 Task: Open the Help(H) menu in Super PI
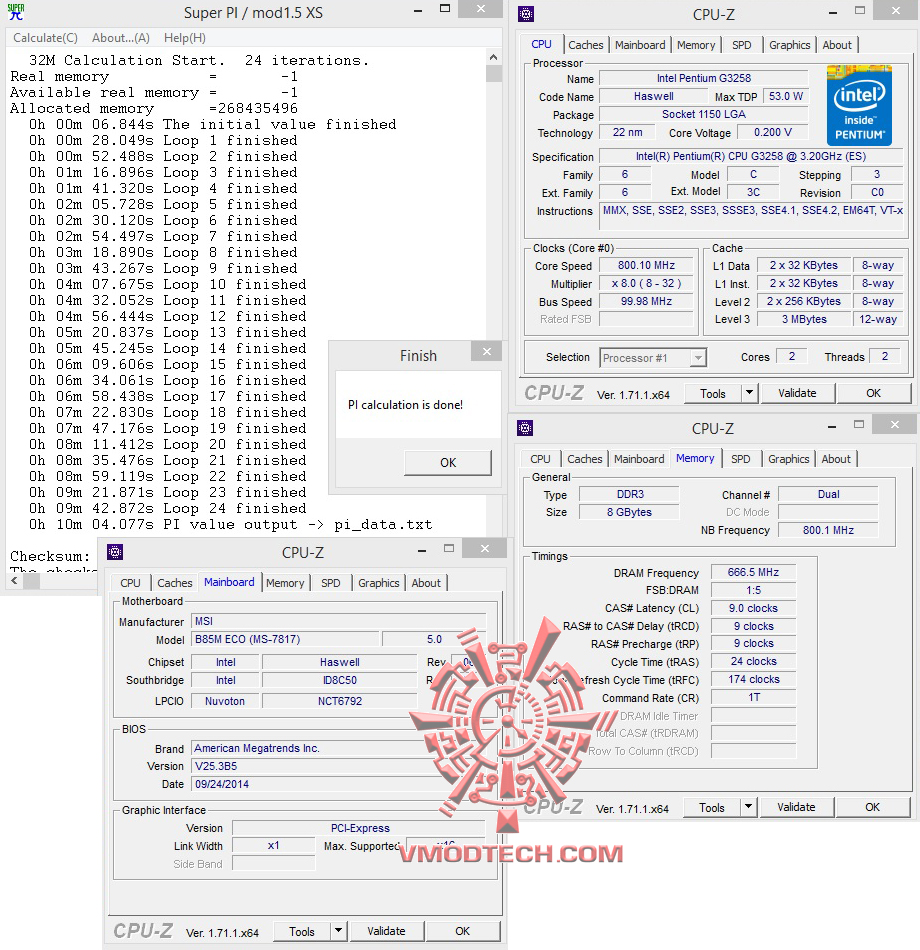(x=185, y=38)
